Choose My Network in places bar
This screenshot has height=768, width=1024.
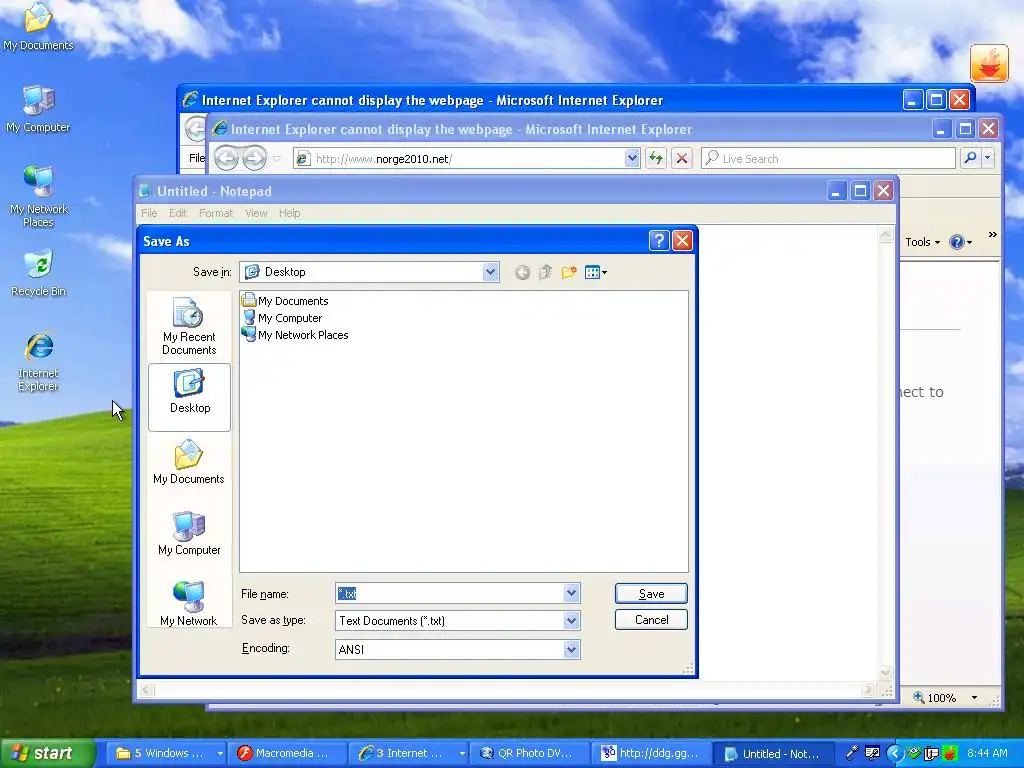click(189, 603)
